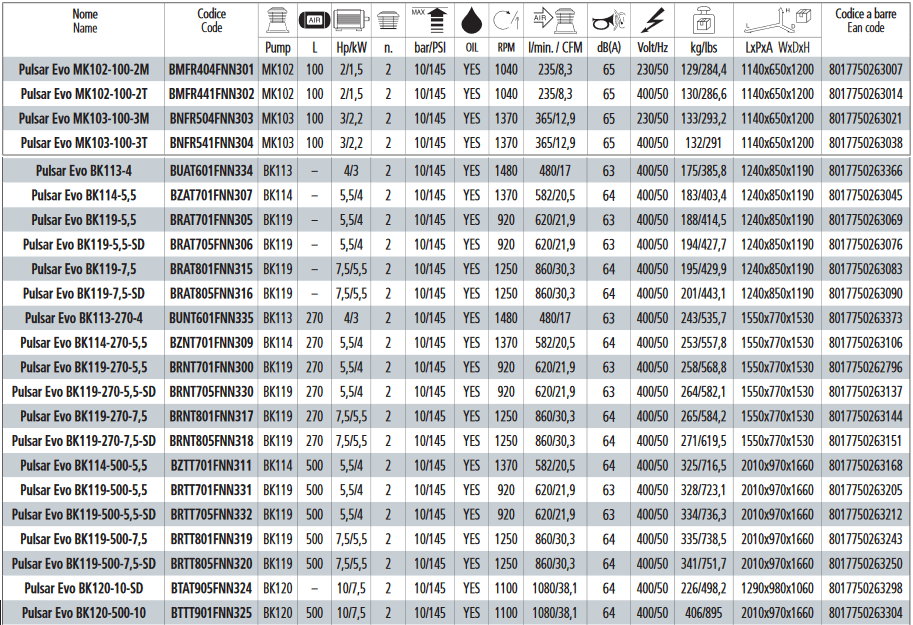Select the "Pulsar Evo BK120-500-10" name cell
This screenshot has width=913, height=625.
84,613
